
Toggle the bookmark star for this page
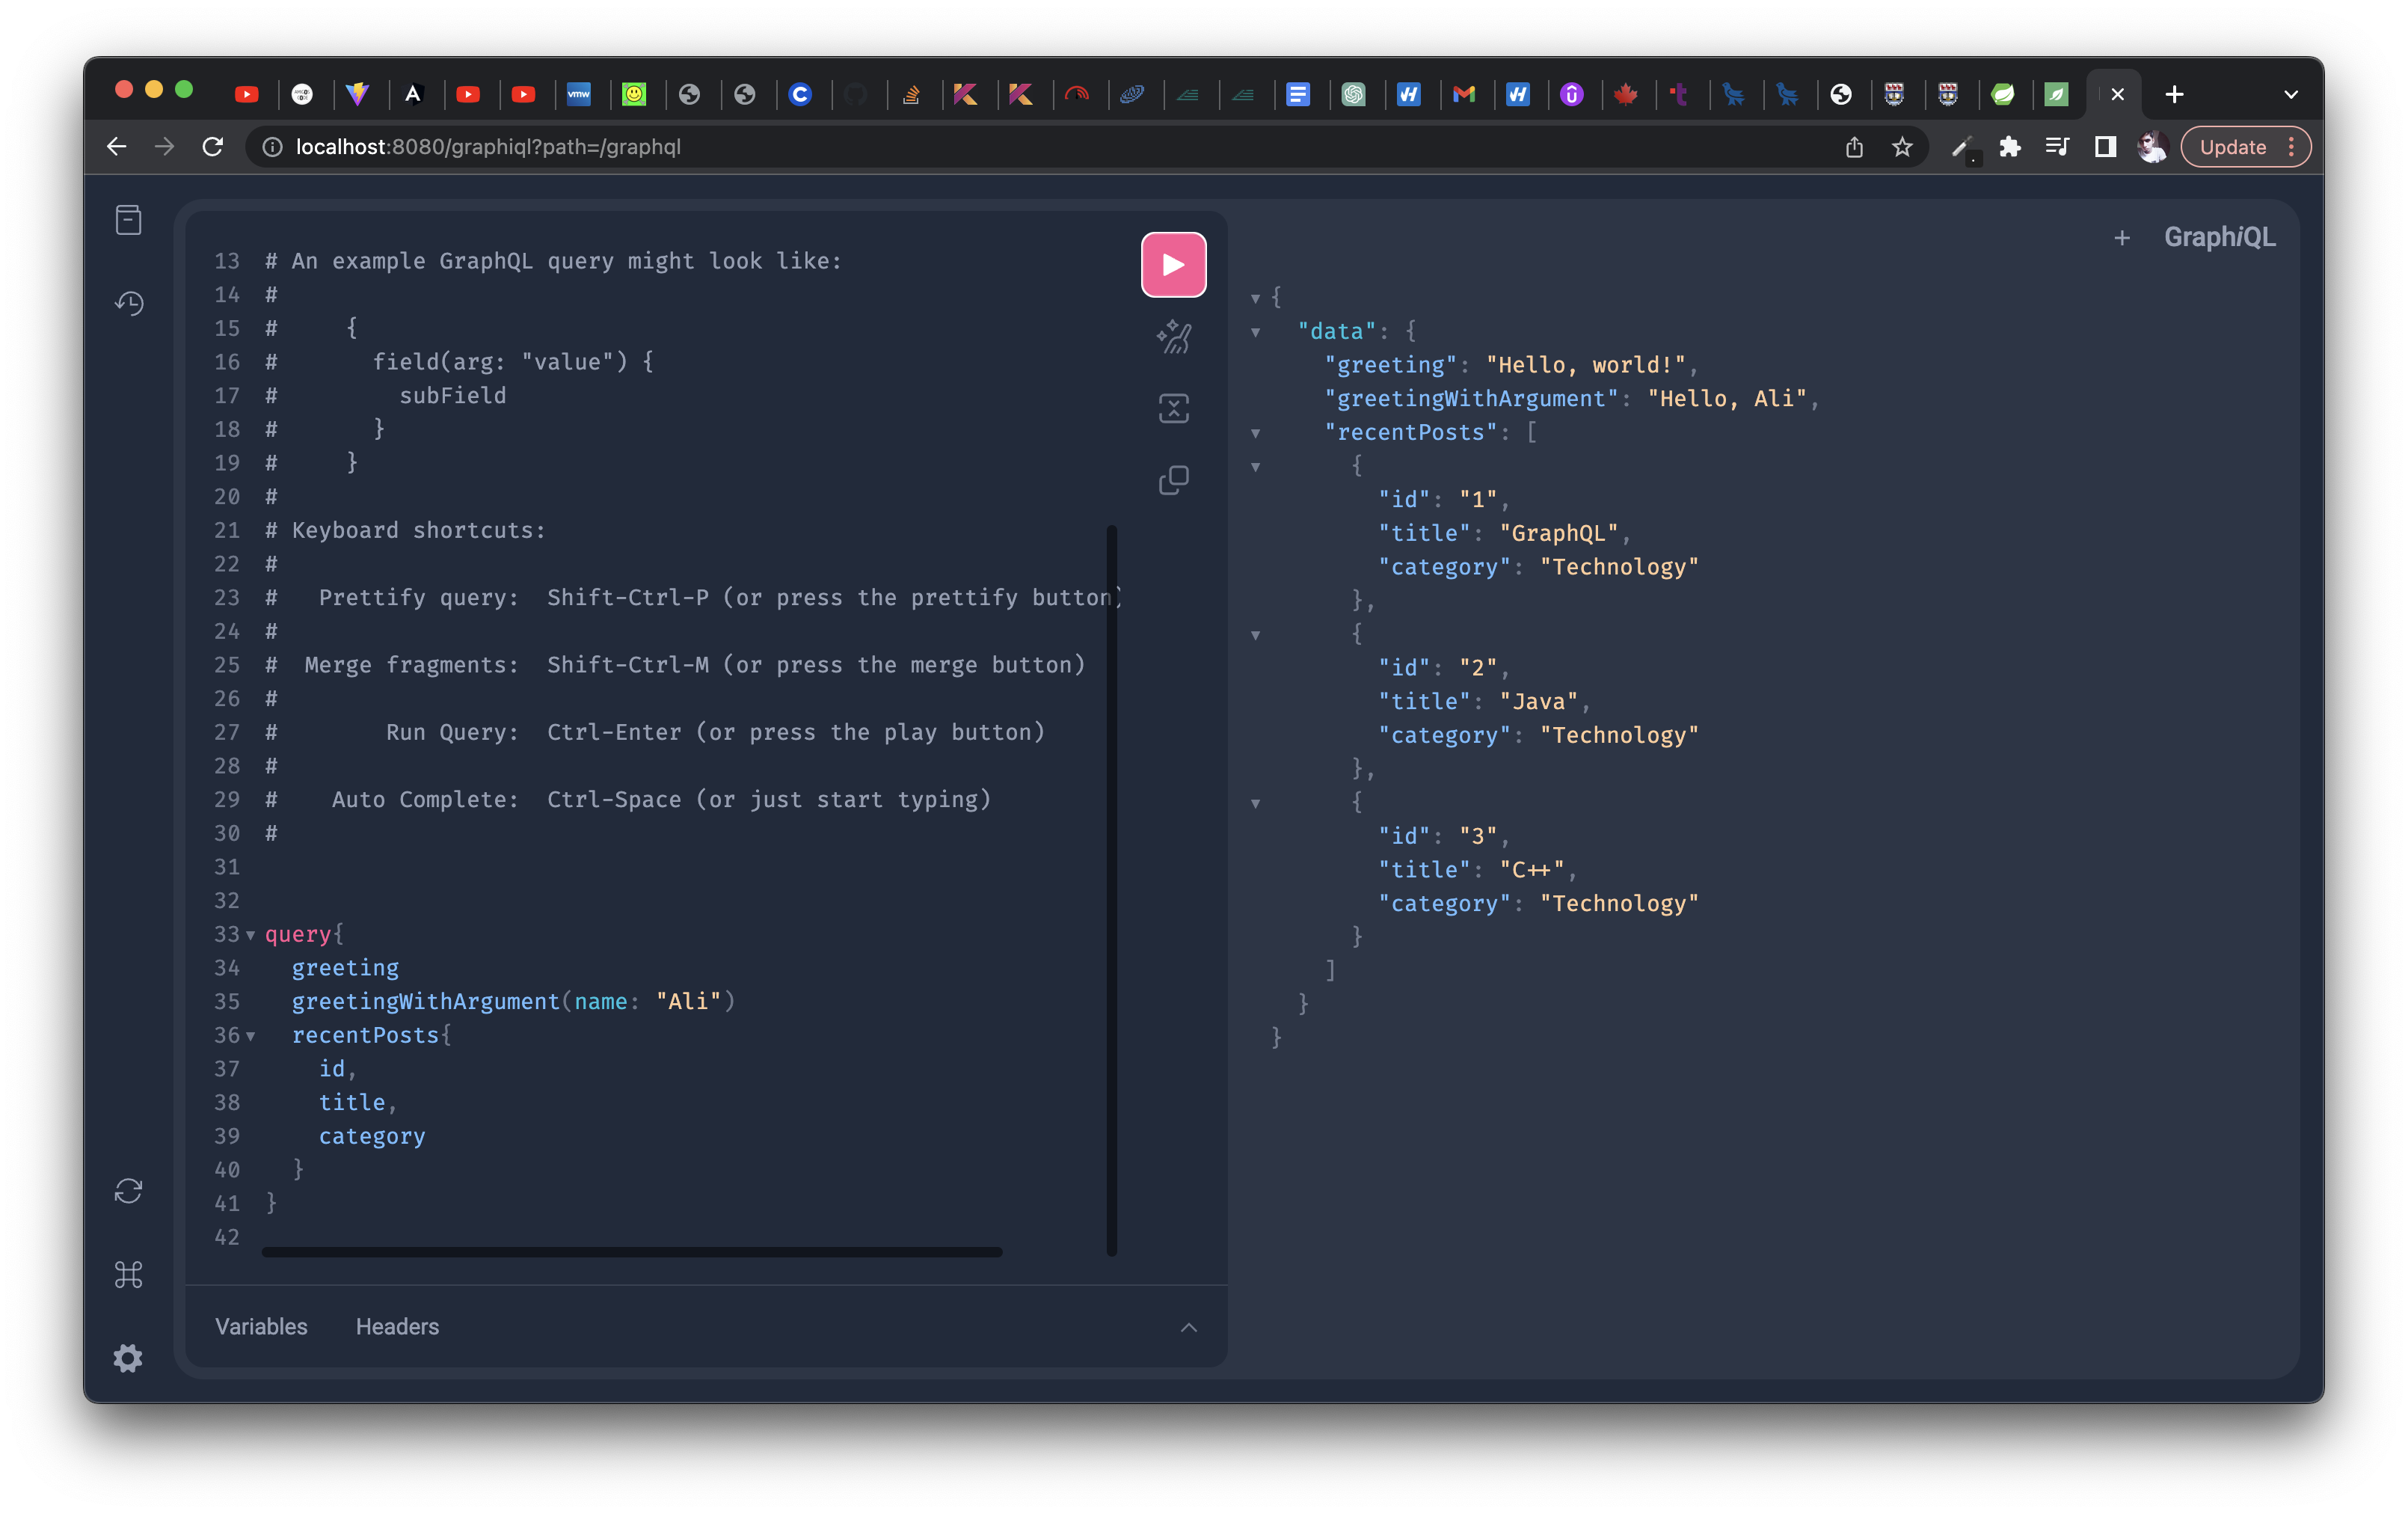tap(1901, 147)
